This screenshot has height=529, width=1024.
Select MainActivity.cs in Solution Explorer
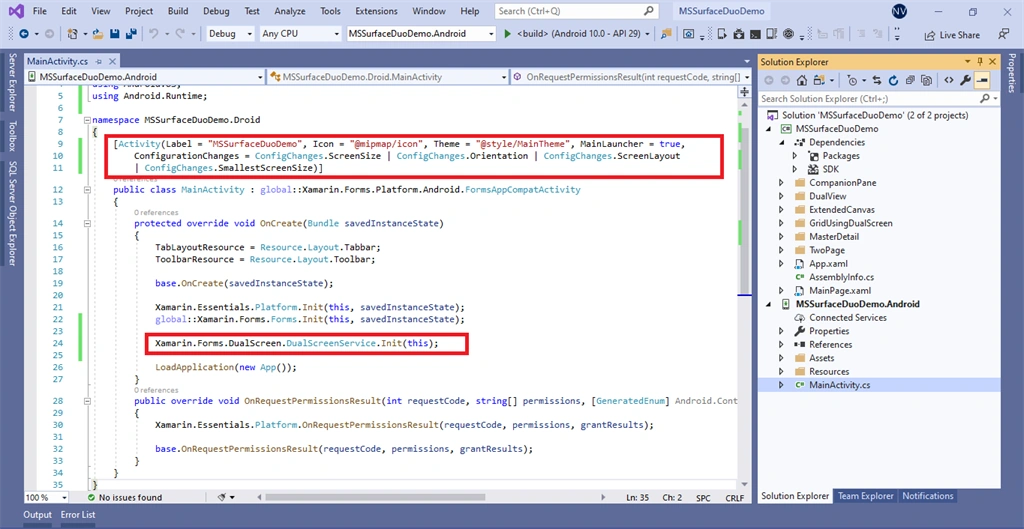[x=839, y=385]
